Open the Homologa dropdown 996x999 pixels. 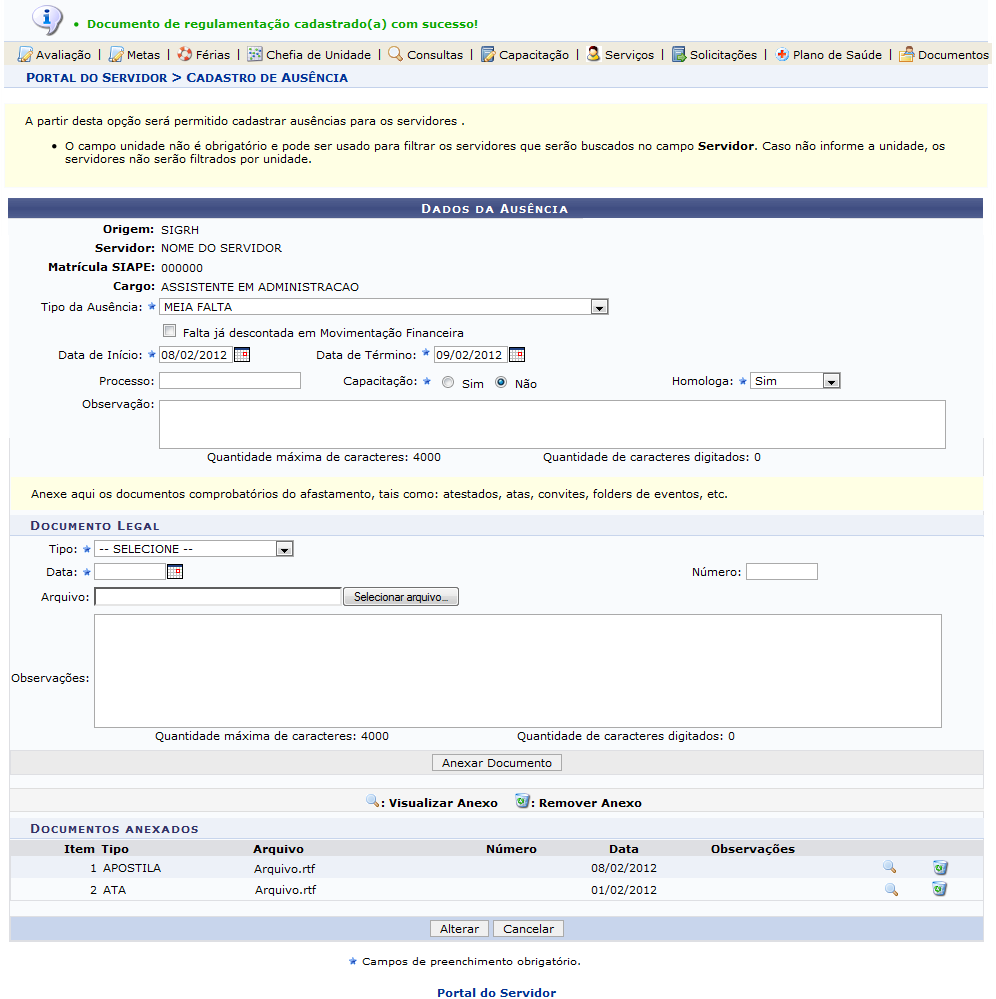(x=831, y=381)
